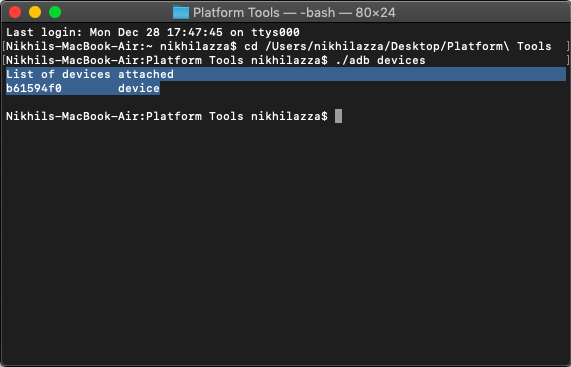Click the device serial 'b61594f0'

point(34,88)
